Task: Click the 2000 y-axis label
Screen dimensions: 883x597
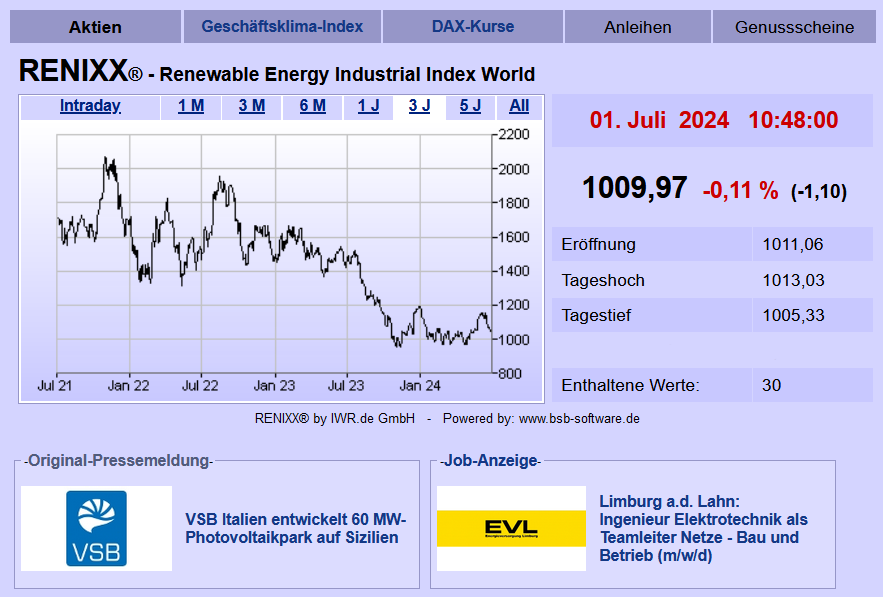Action: [514, 169]
